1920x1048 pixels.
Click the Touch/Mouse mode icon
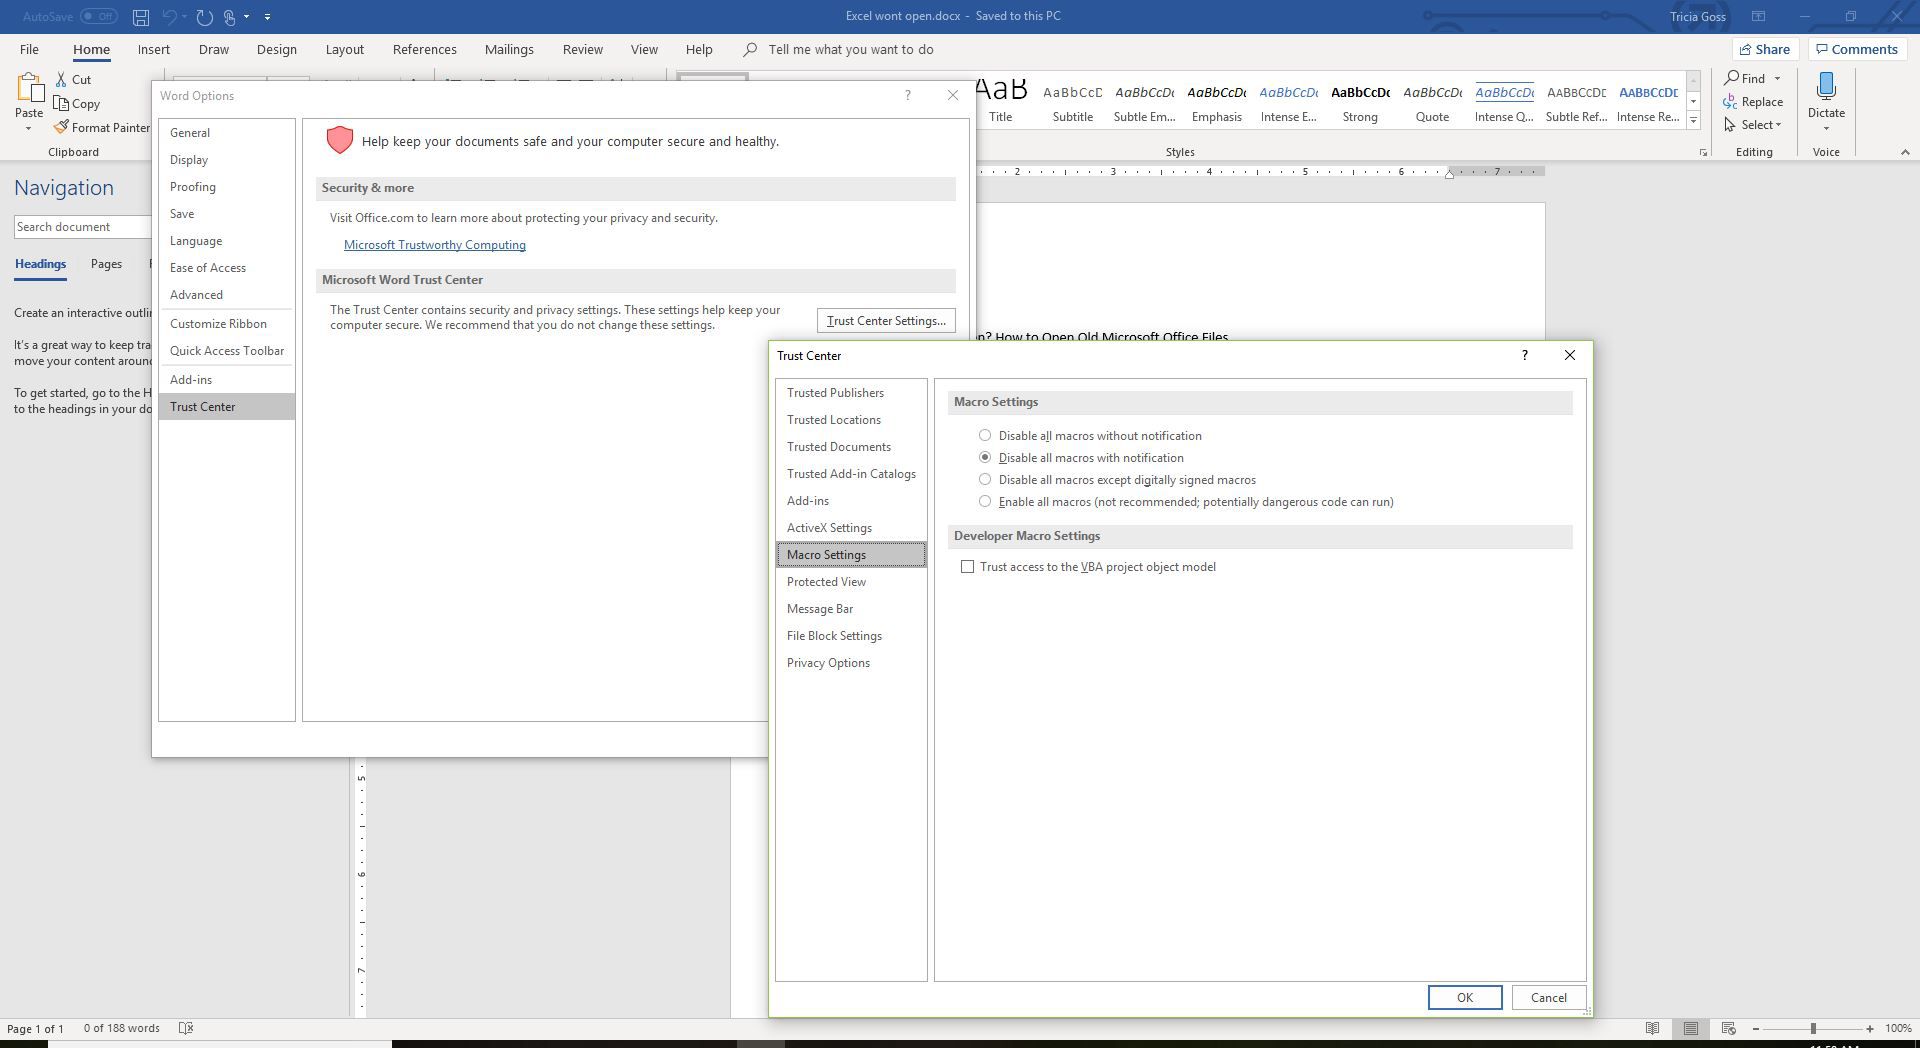click(230, 17)
